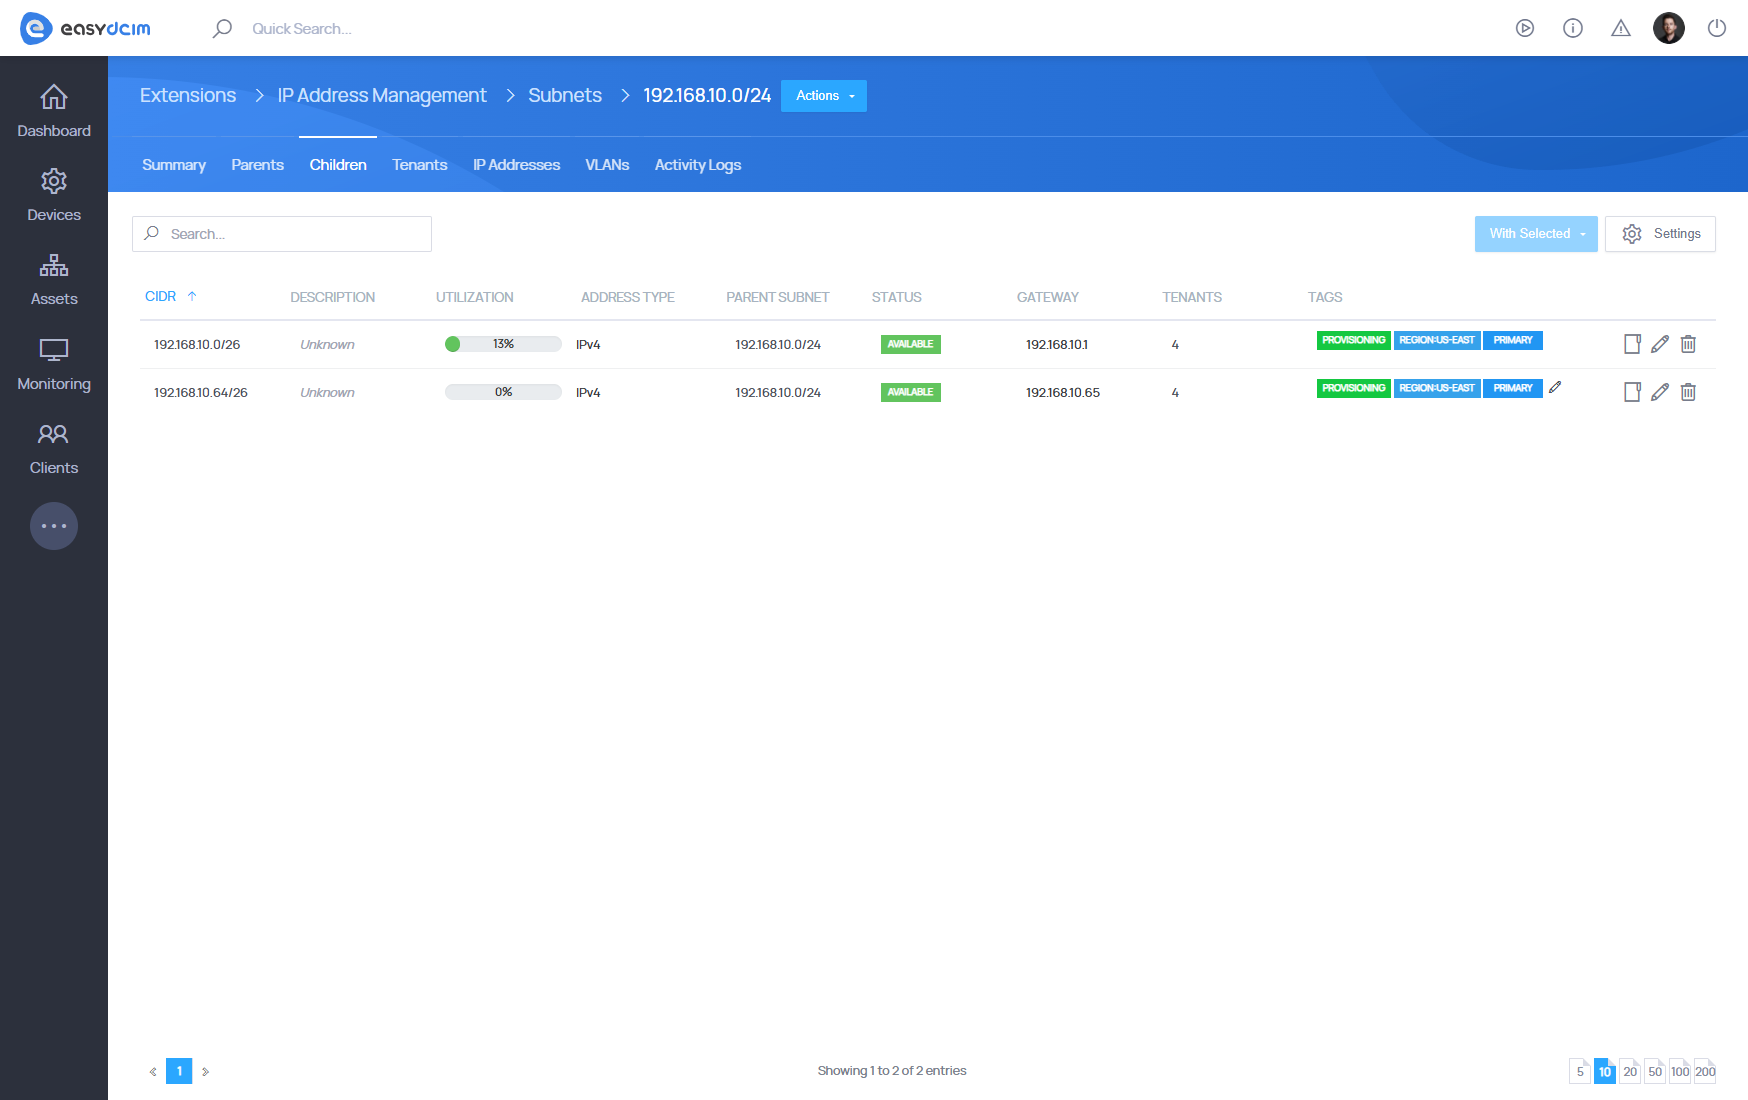Delete the 192.168.10.64/26 subnet trash icon
This screenshot has height=1100, width=1748.
(1688, 392)
